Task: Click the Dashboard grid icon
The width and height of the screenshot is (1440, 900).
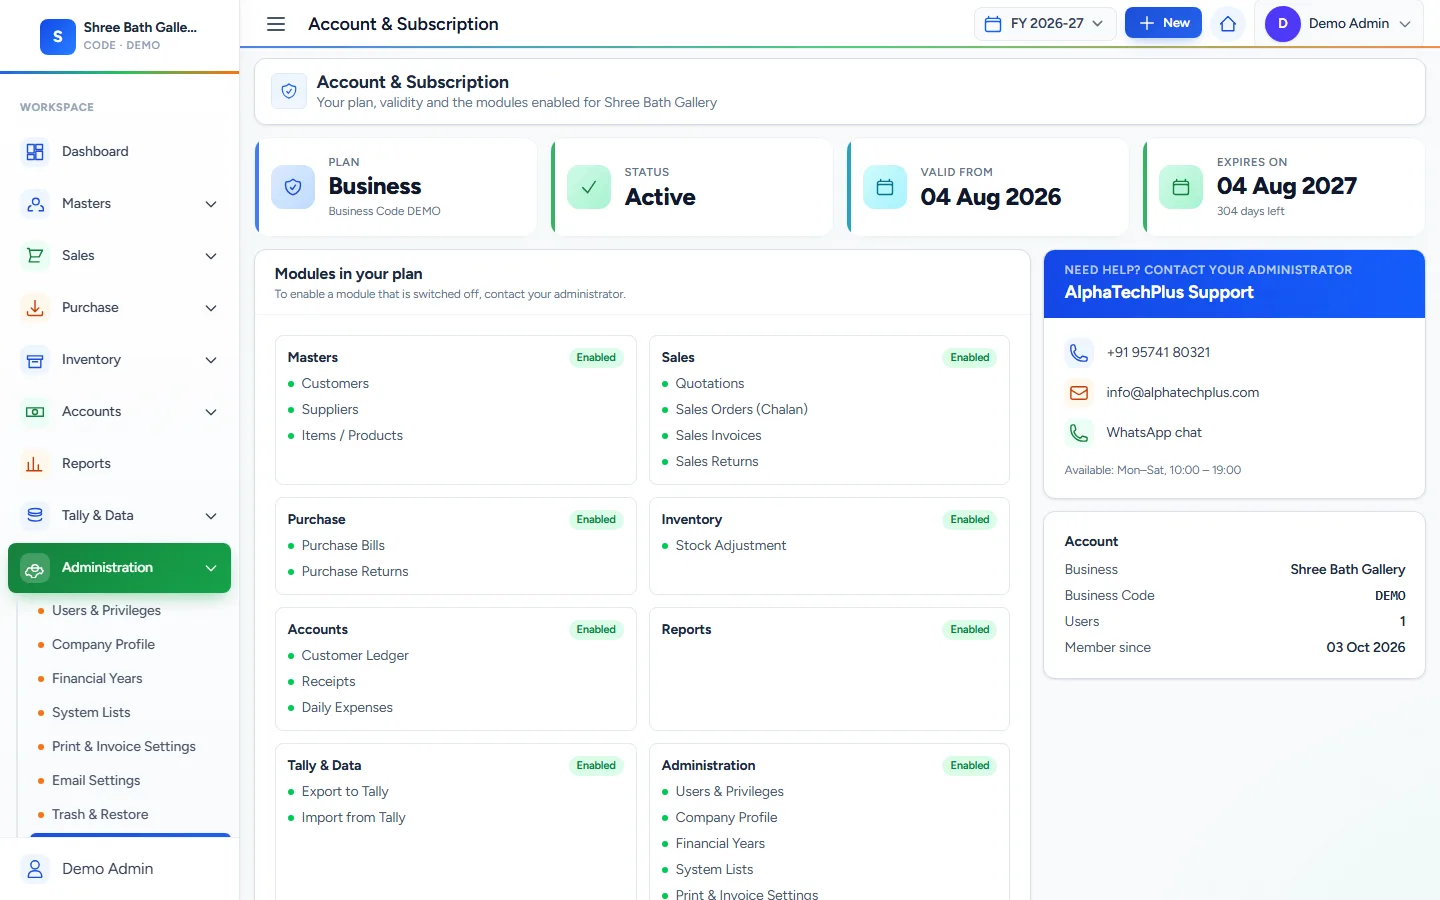Action: pos(35,152)
